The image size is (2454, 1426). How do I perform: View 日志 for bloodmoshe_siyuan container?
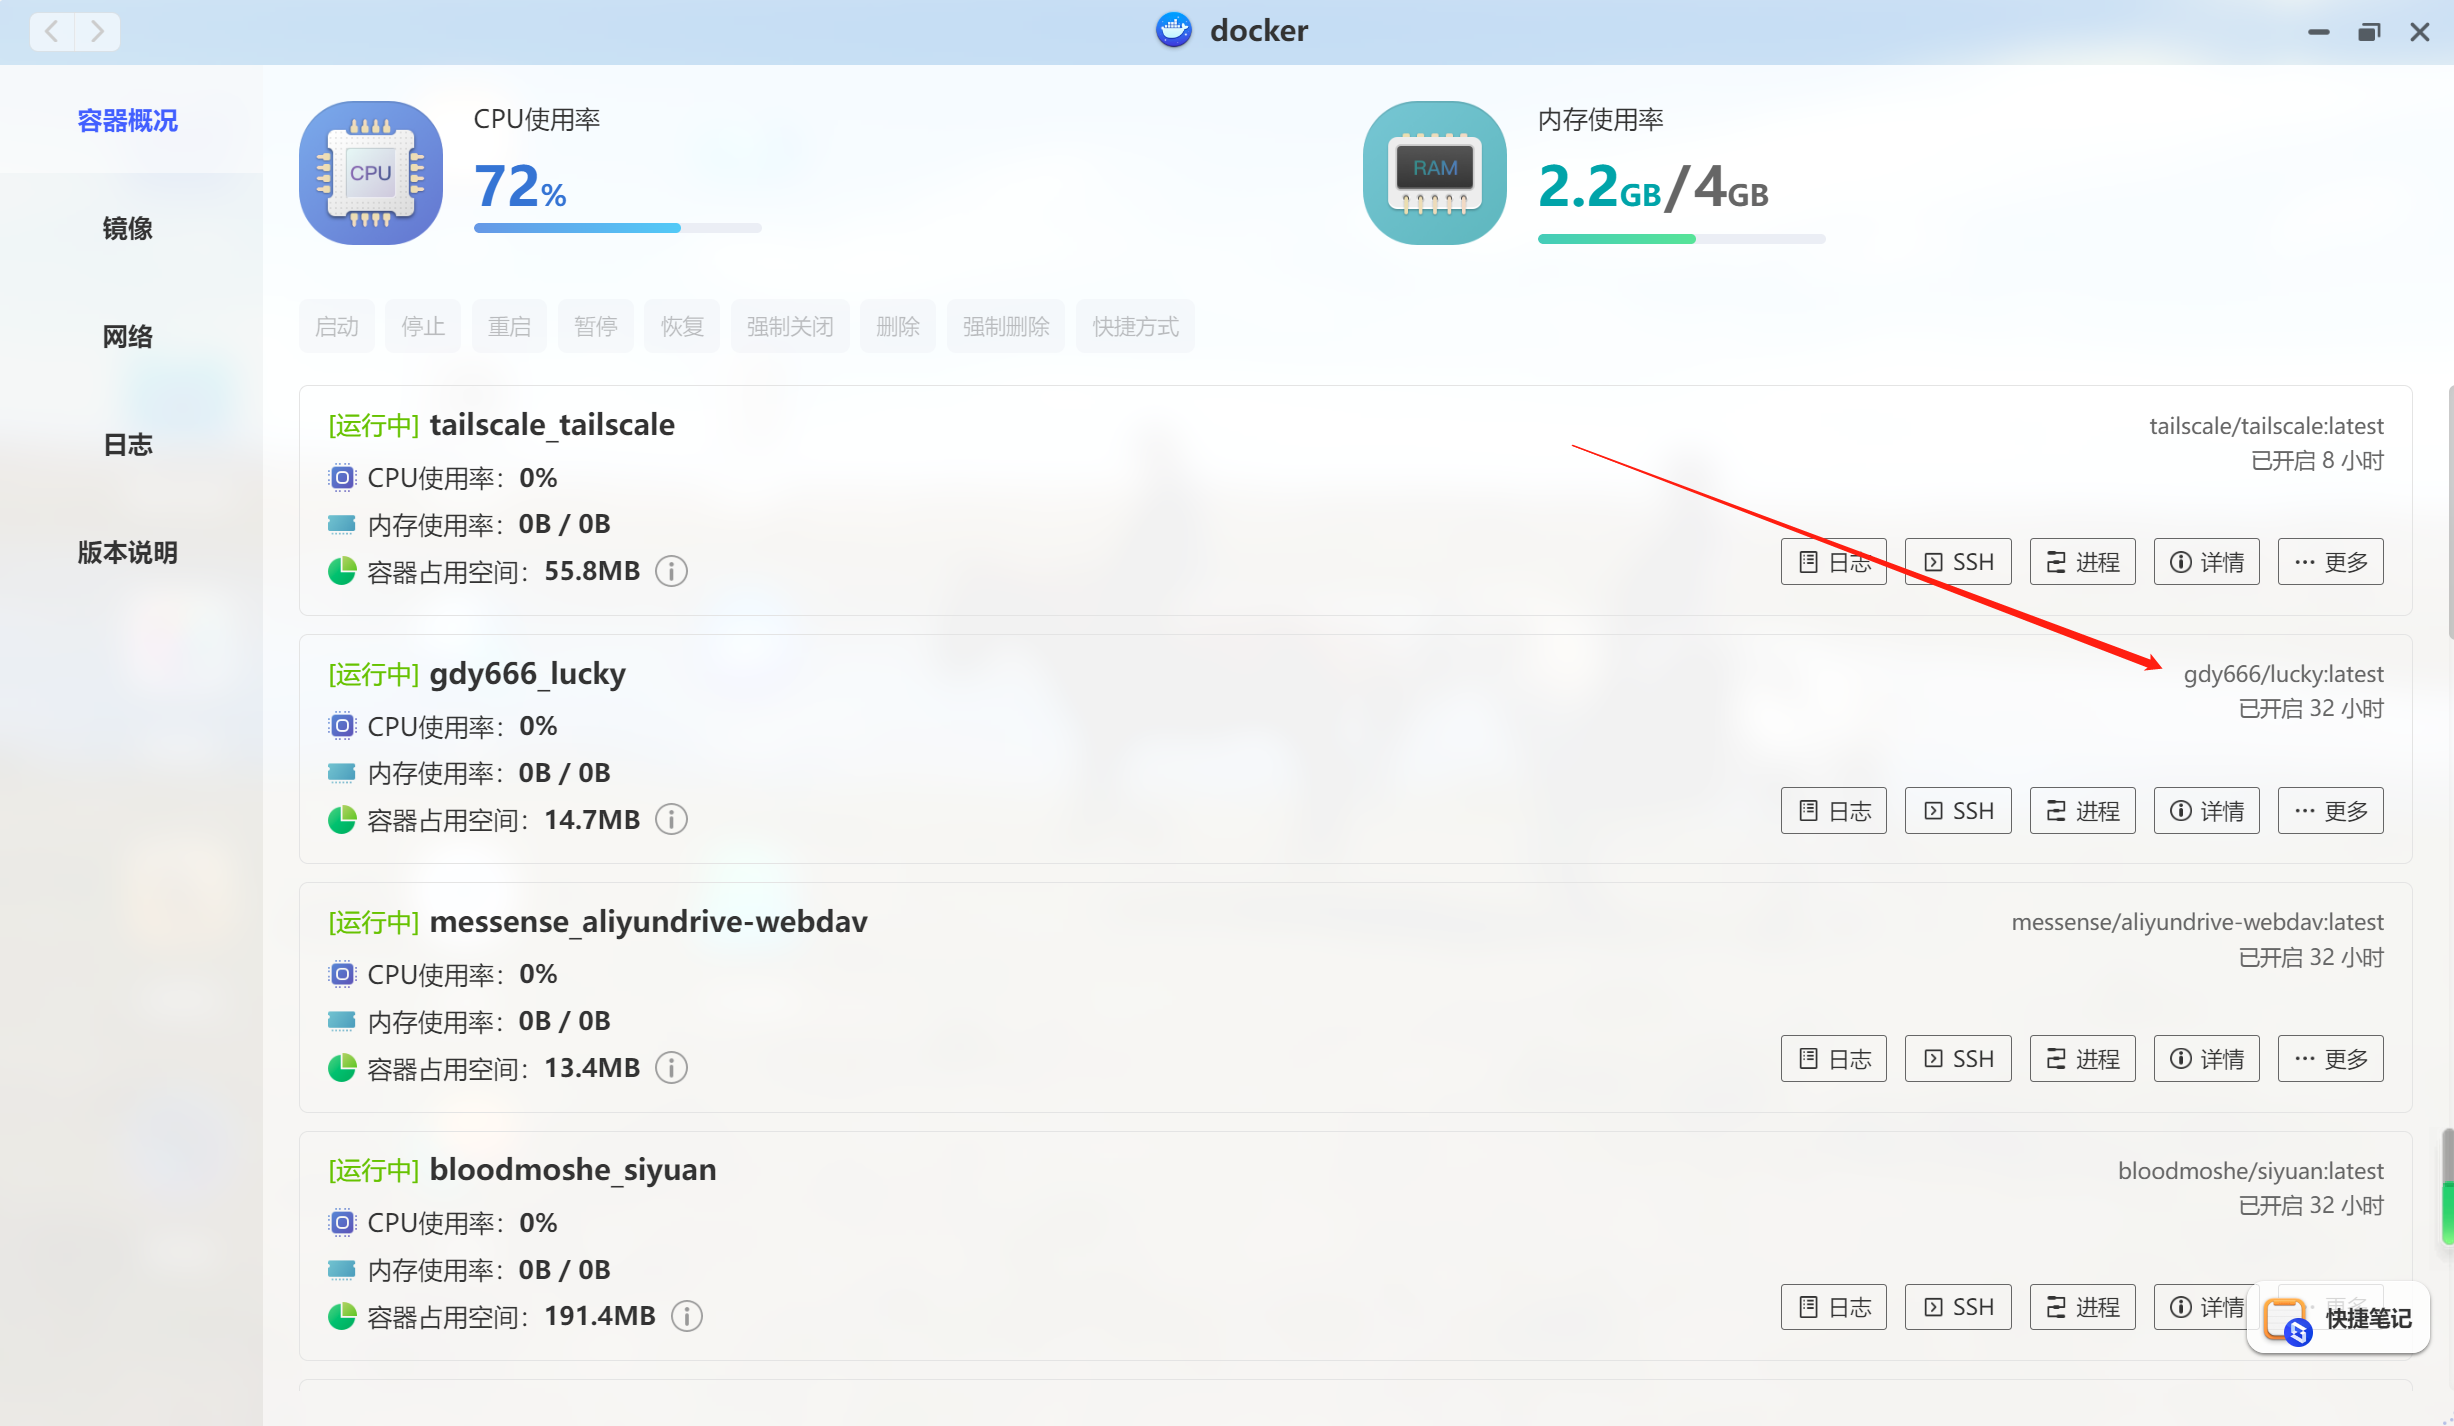[1833, 1306]
